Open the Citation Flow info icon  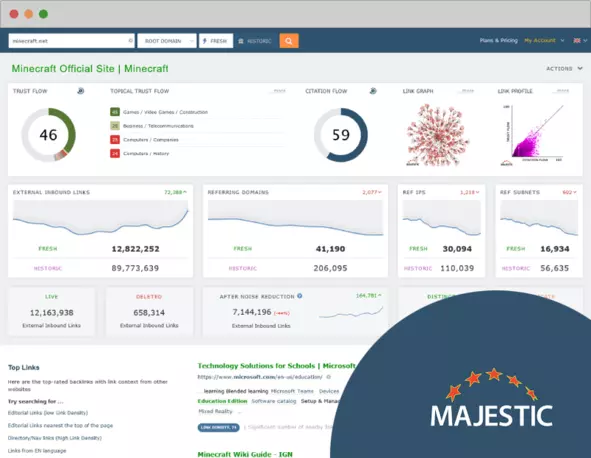coord(373,91)
